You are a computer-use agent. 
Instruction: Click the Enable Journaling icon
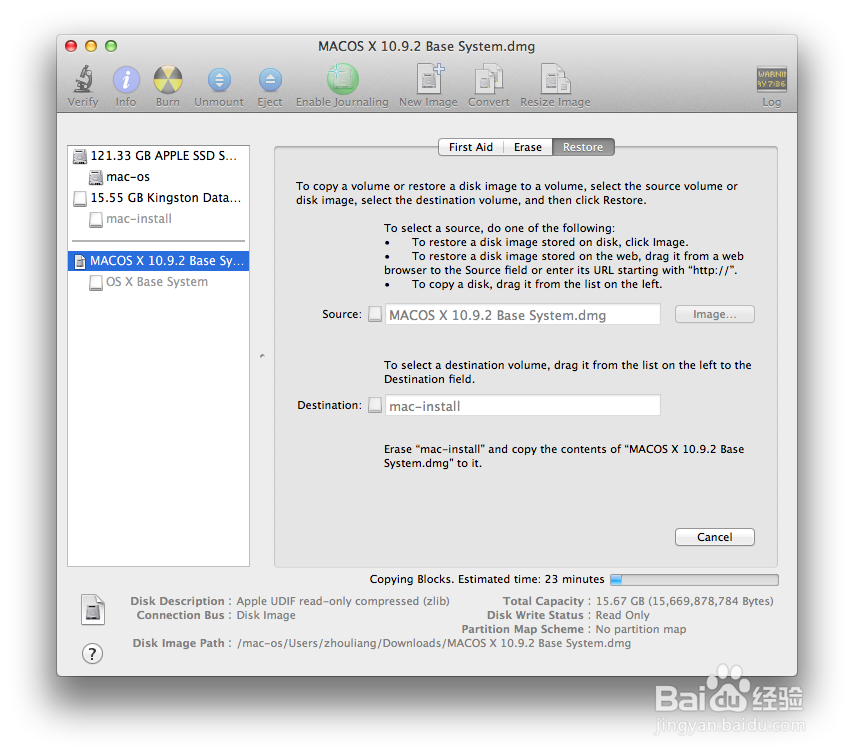pos(343,80)
